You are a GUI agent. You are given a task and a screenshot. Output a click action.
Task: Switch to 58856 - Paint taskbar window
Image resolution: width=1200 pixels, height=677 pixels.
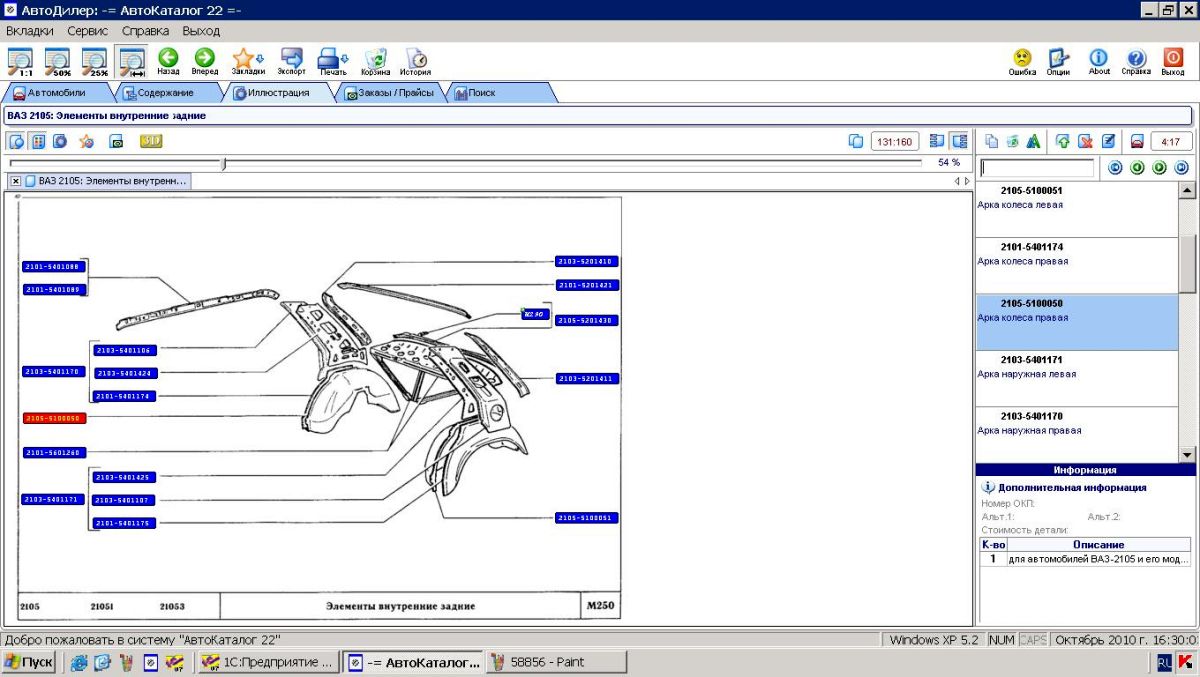pyautogui.click(x=558, y=662)
